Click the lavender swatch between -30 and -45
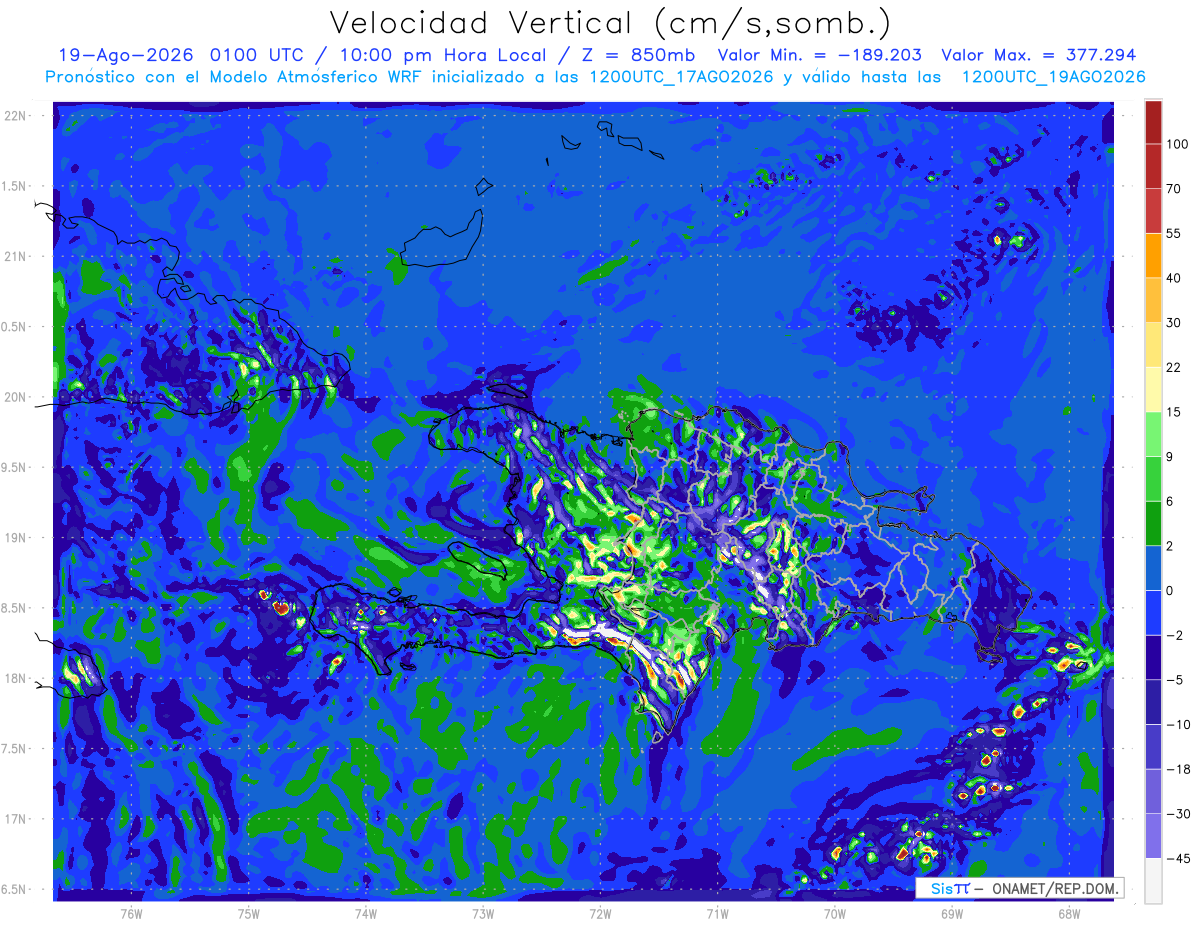This screenshot has width=1200, height=927. pos(1153,835)
